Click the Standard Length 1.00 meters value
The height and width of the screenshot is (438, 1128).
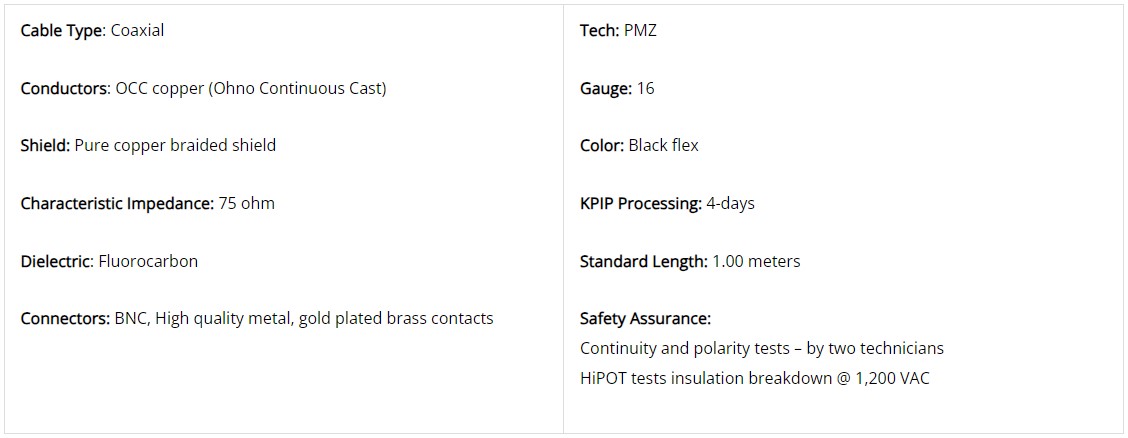click(755, 261)
